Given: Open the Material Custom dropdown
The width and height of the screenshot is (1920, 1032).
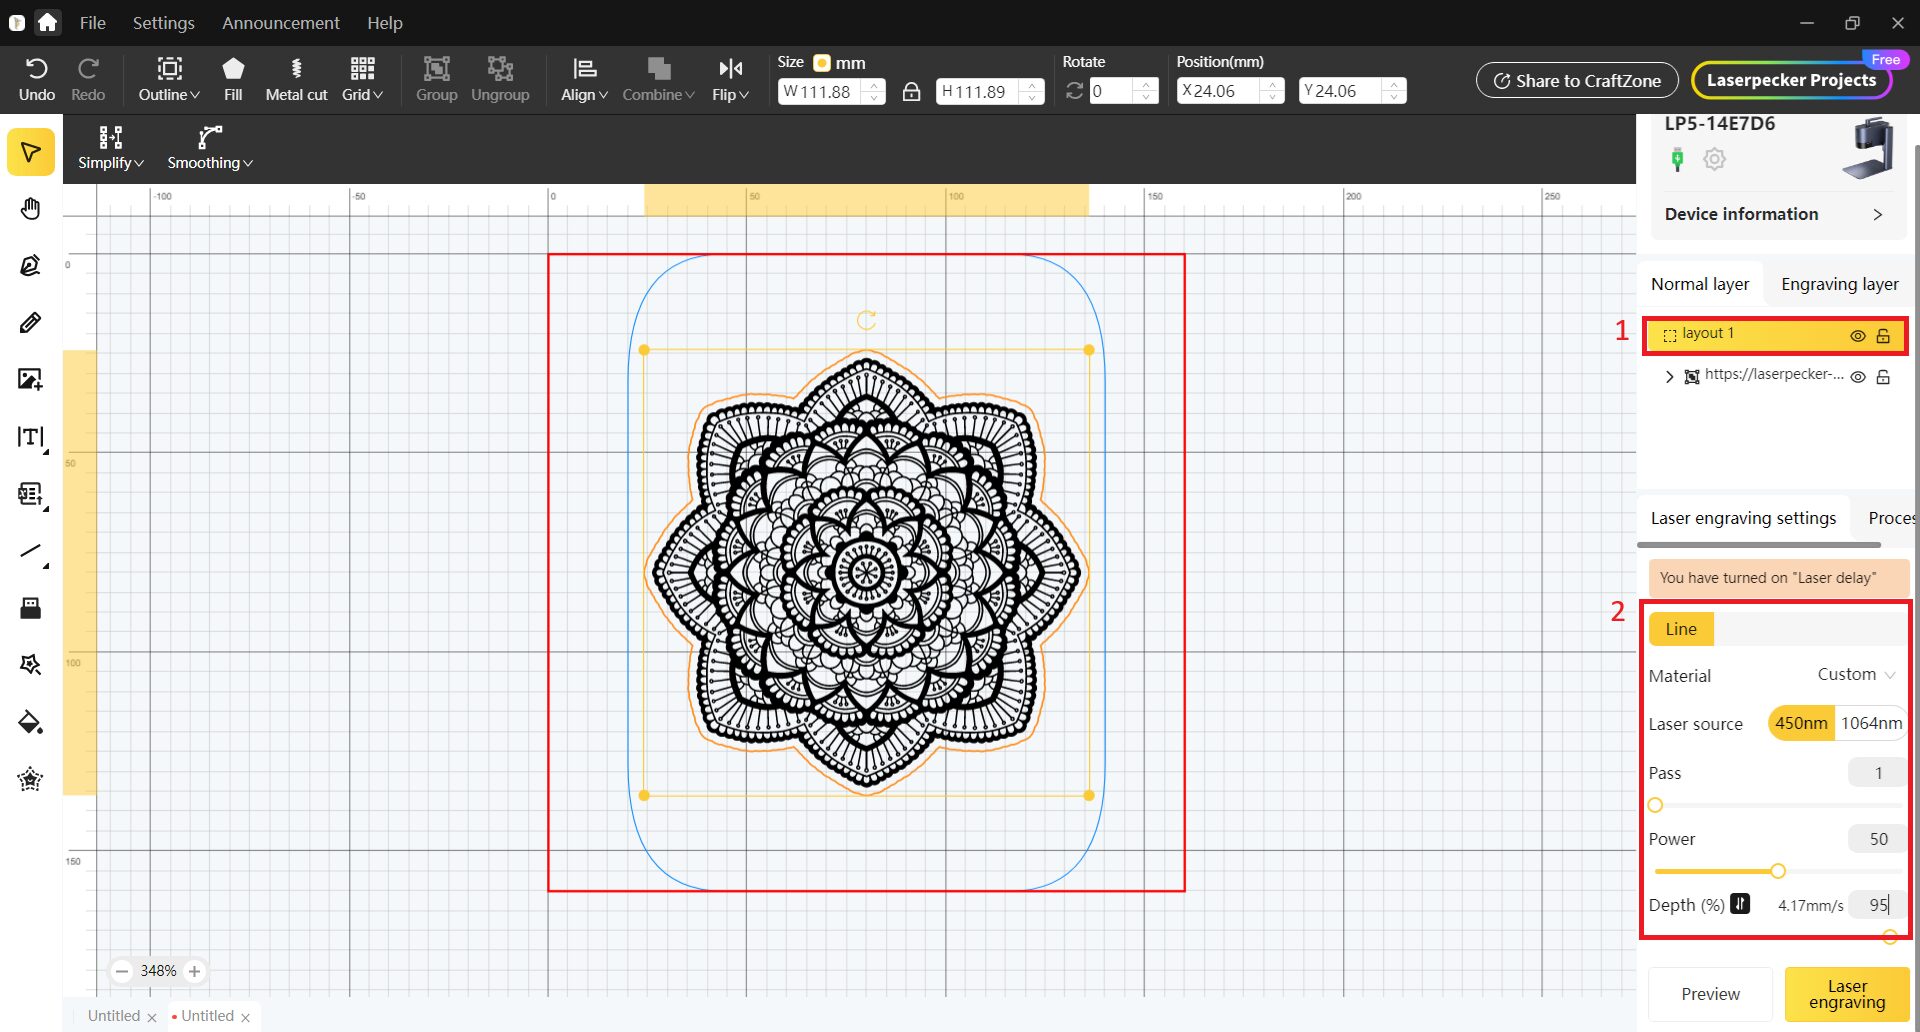Looking at the screenshot, I should (x=1856, y=675).
